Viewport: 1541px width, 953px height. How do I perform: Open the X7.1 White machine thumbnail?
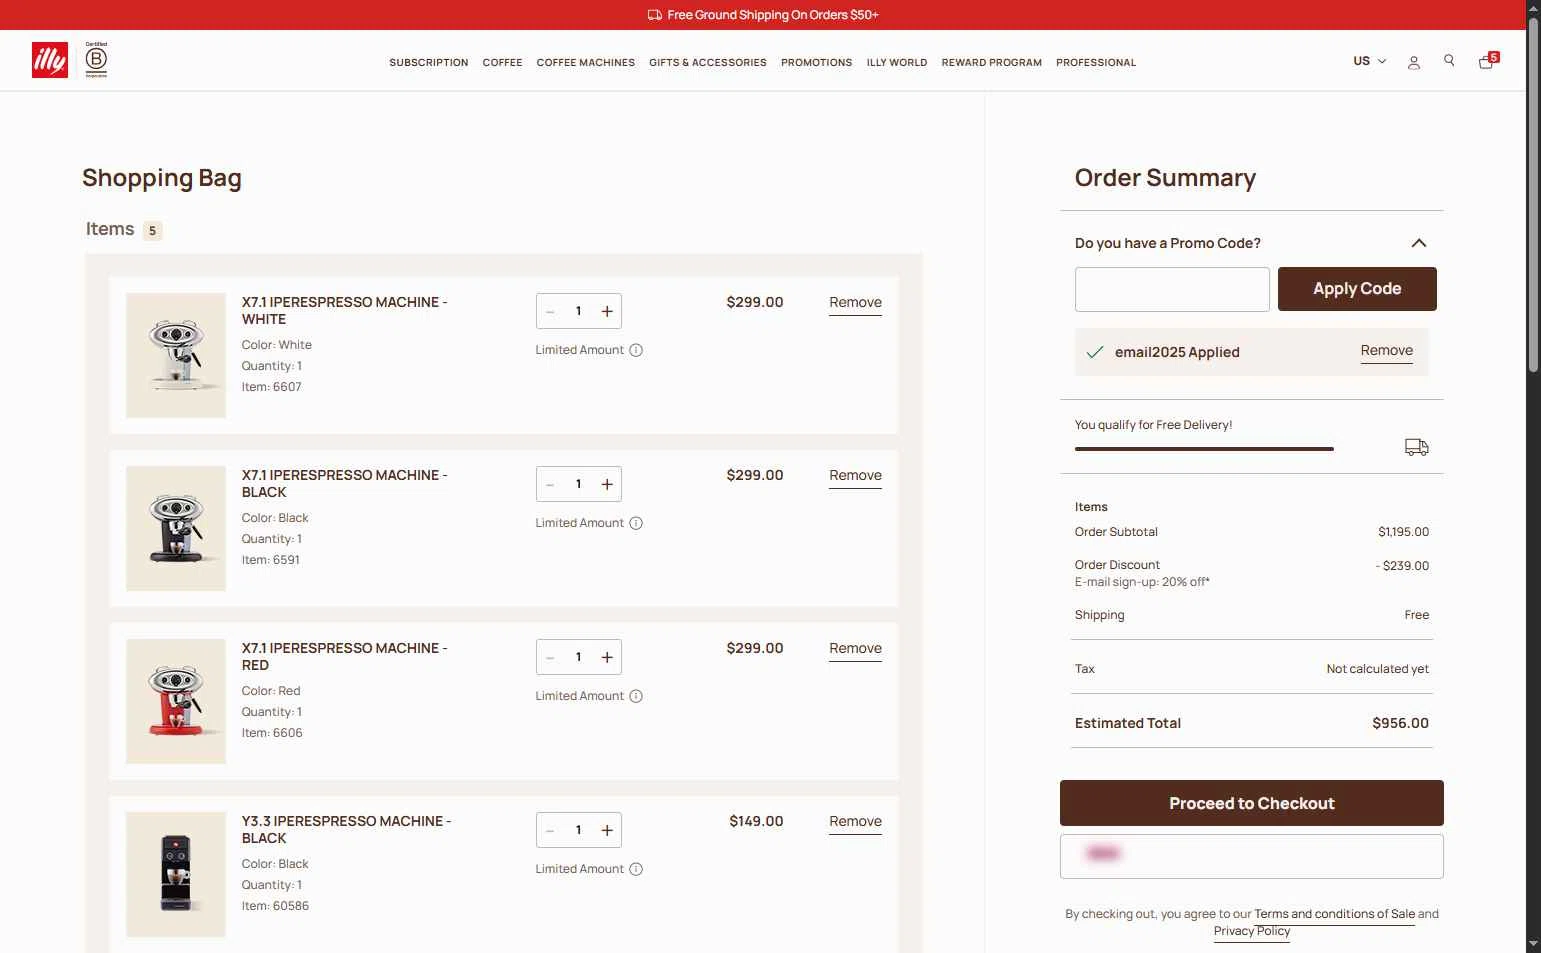(176, 355)
